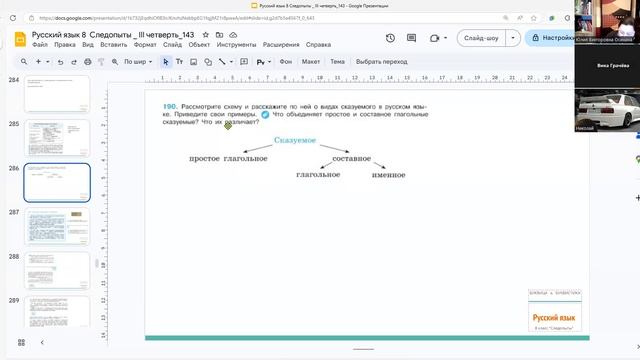Open the Google Slides home icon
This screenshot has height=360, width=640.
20,39
